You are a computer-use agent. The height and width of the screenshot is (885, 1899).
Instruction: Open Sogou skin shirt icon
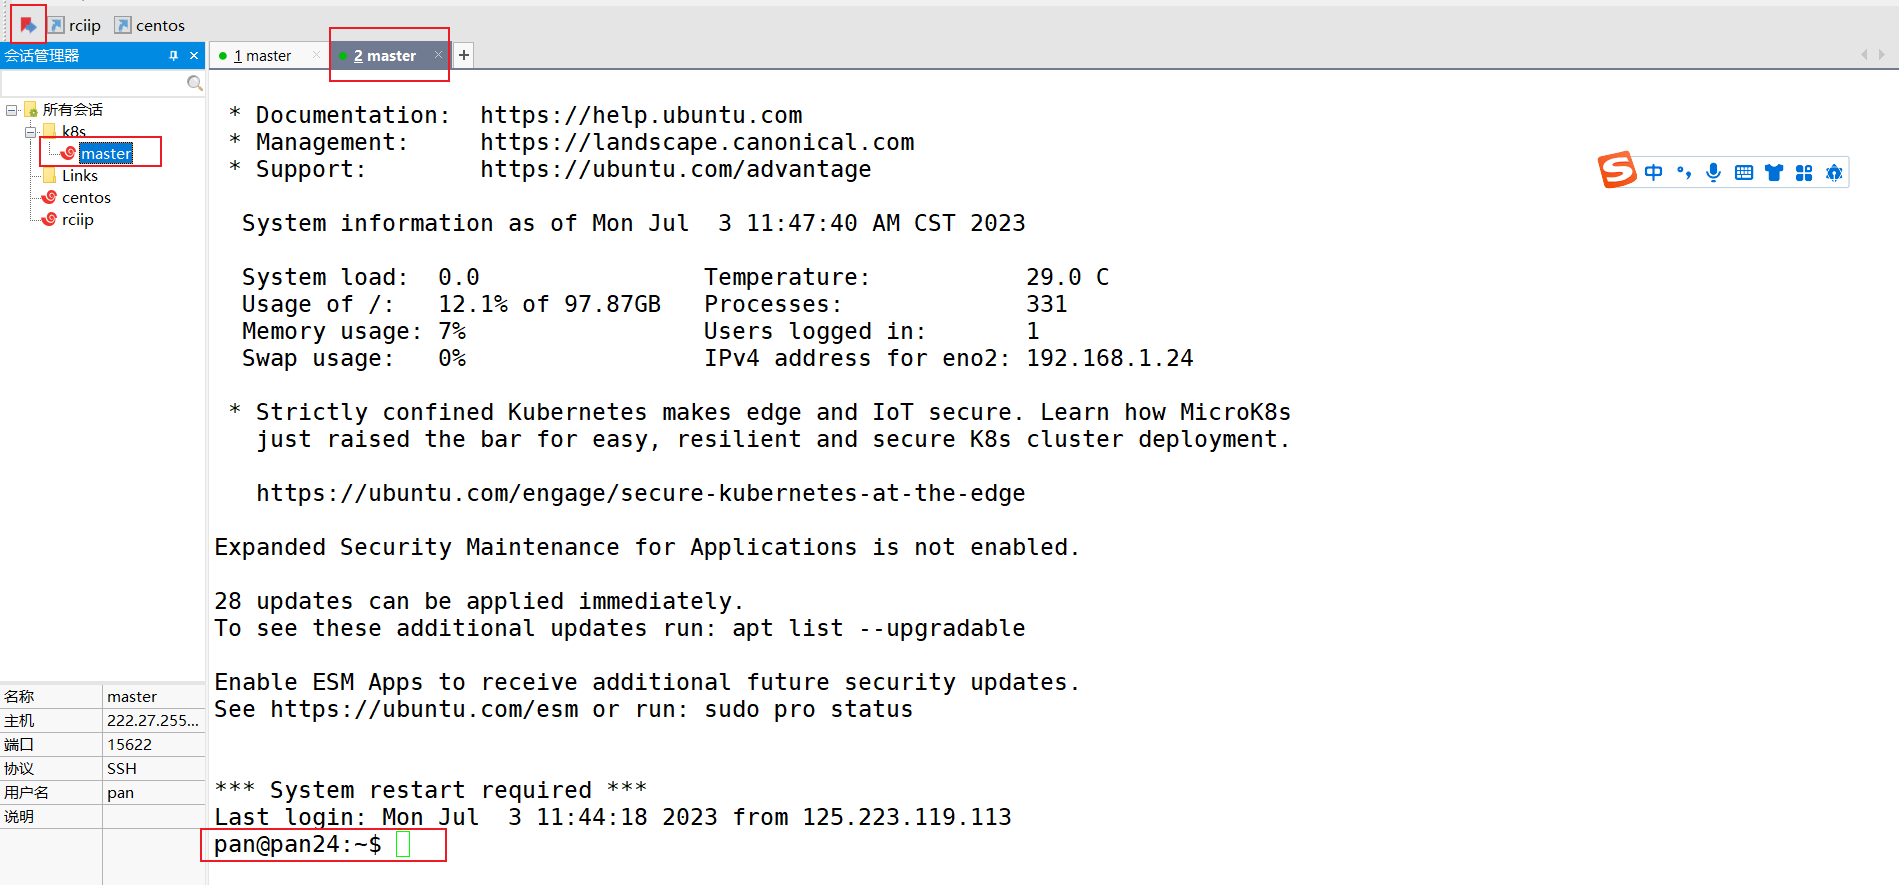coord(1774,172)
